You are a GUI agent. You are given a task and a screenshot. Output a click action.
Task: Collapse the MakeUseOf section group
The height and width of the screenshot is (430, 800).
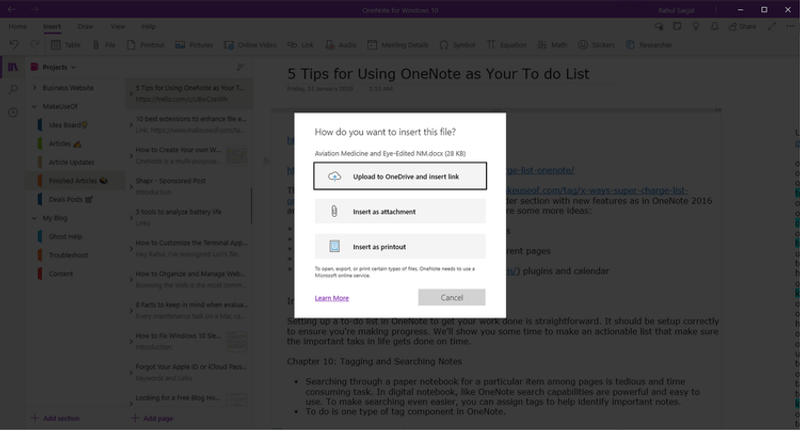pos(34,107)
